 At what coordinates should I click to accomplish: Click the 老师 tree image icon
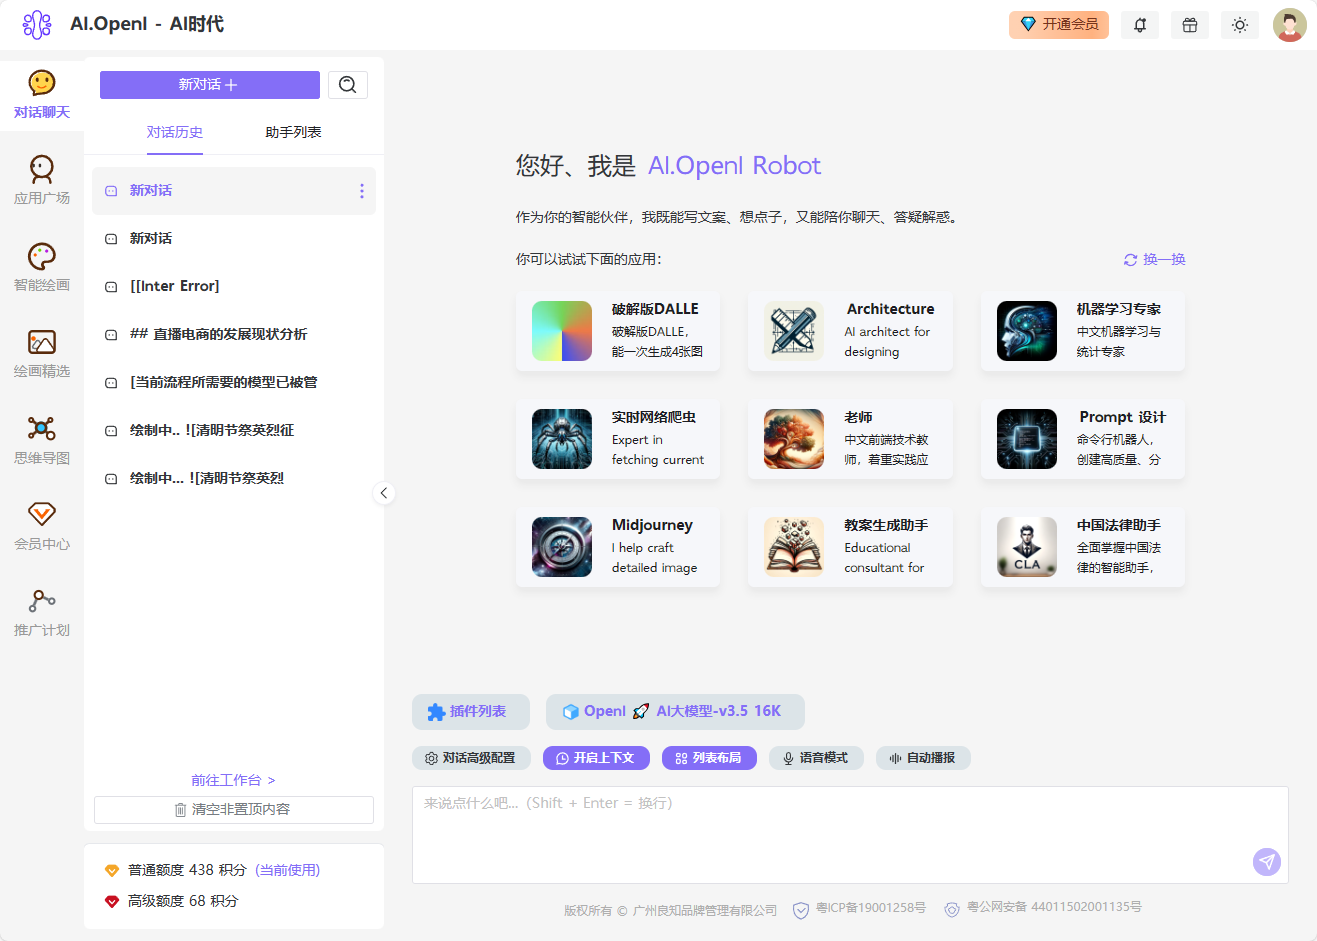[794, 439]
